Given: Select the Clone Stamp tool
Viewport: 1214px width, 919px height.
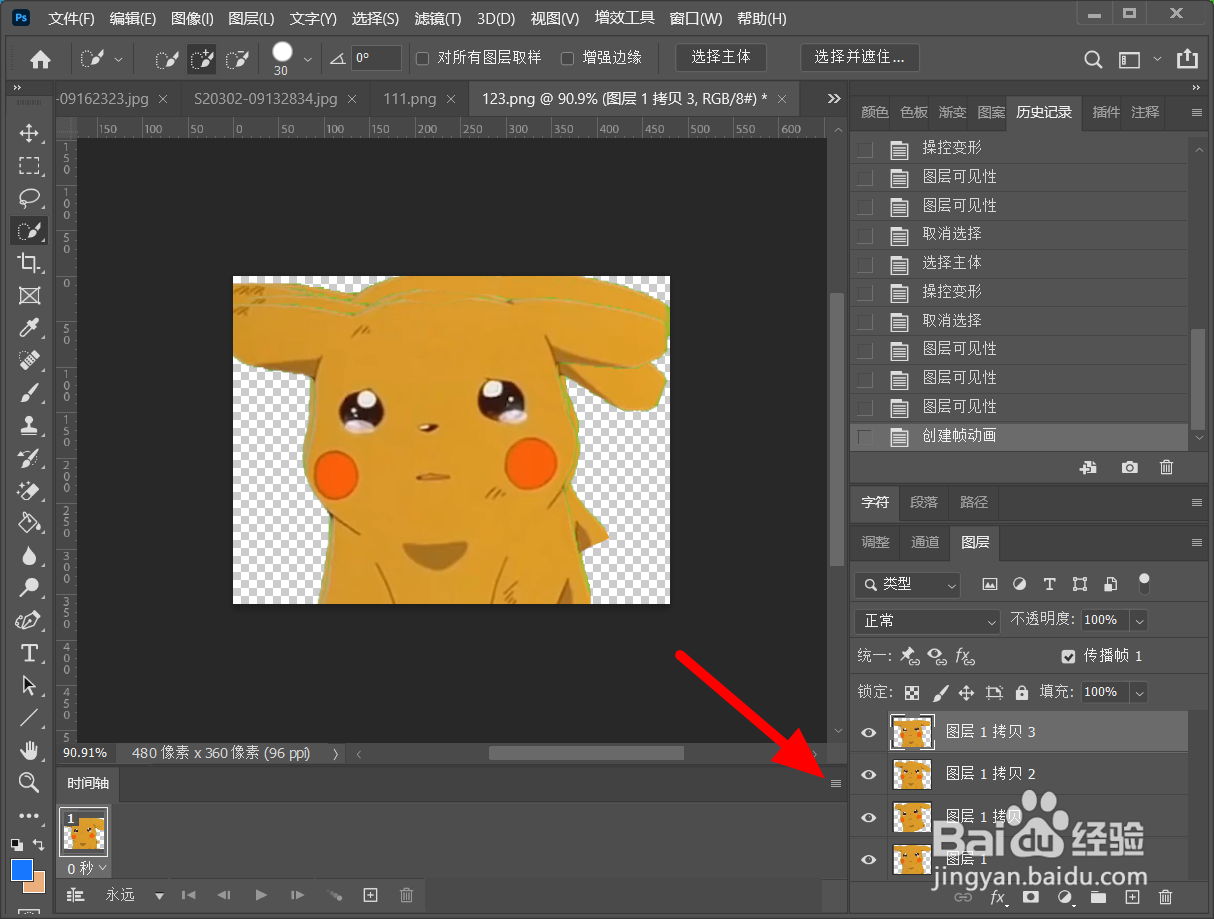Looking at the screenshot, I should 29,425.
